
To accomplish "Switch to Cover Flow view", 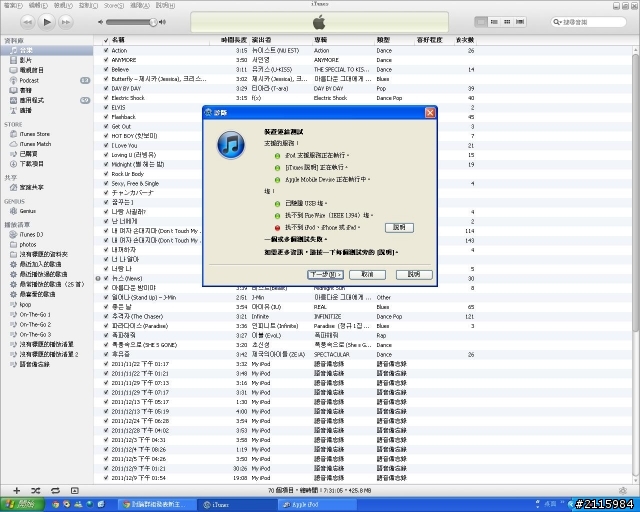I will [x=520, y=22].
